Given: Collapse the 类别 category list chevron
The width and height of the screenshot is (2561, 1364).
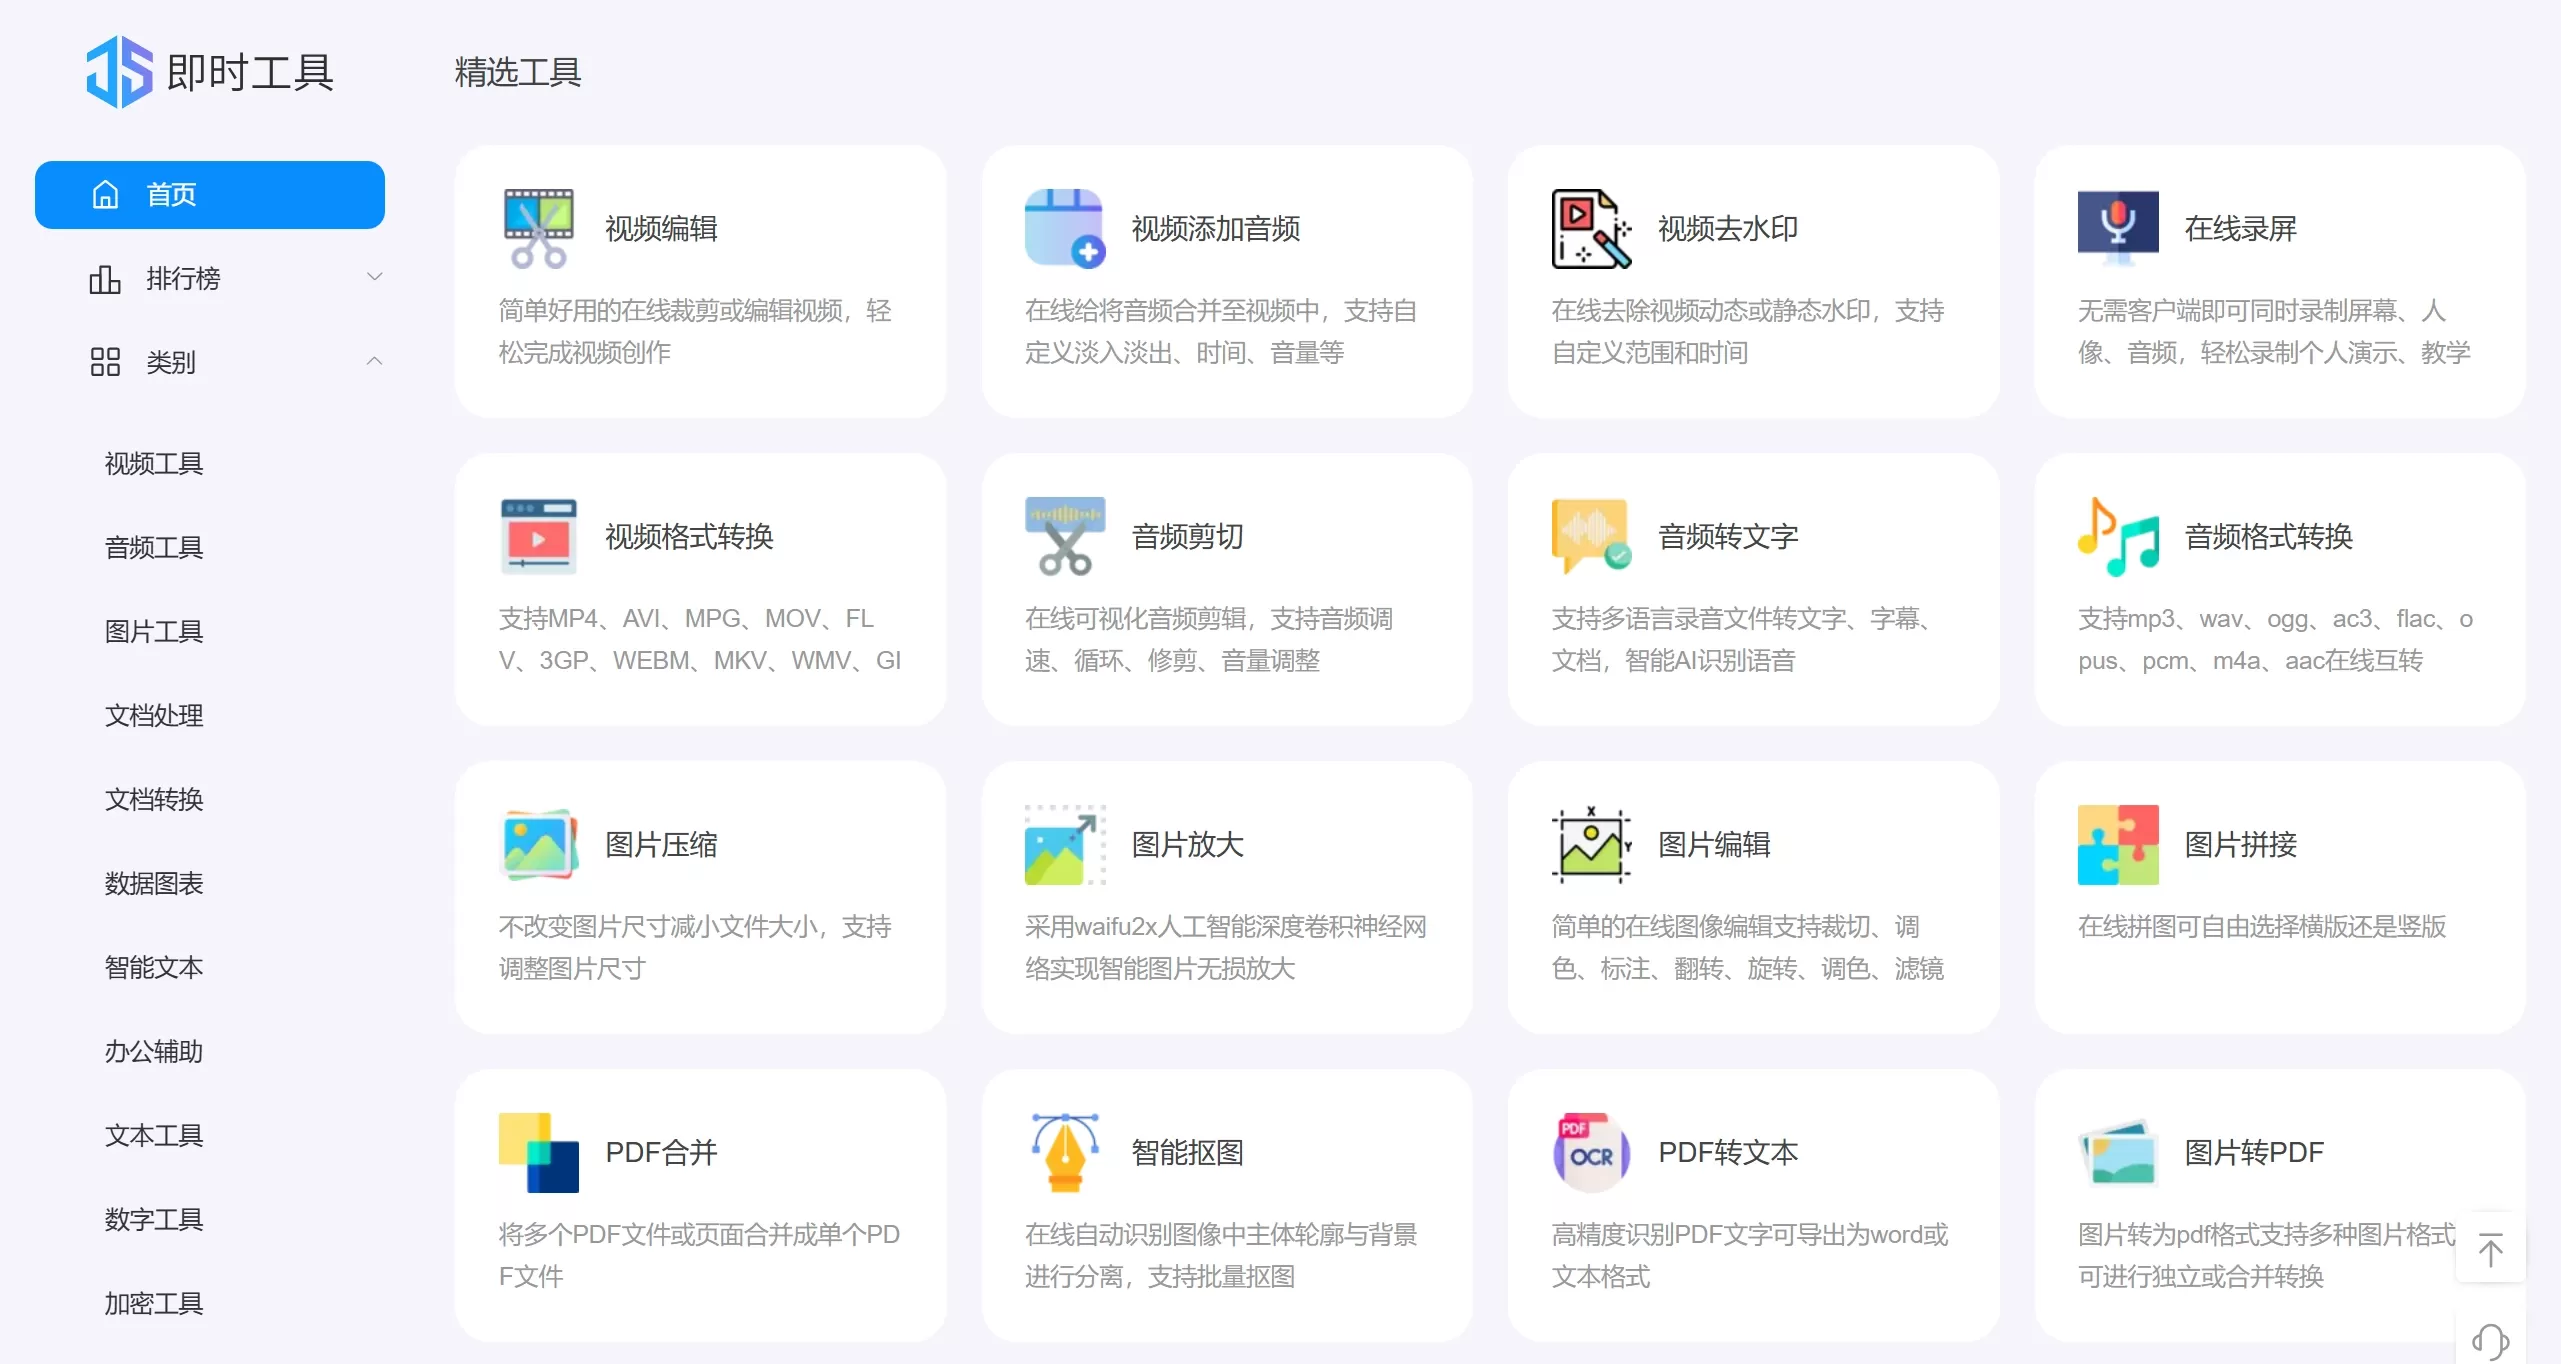Looking at the screenshot, I should click(374, 361).
